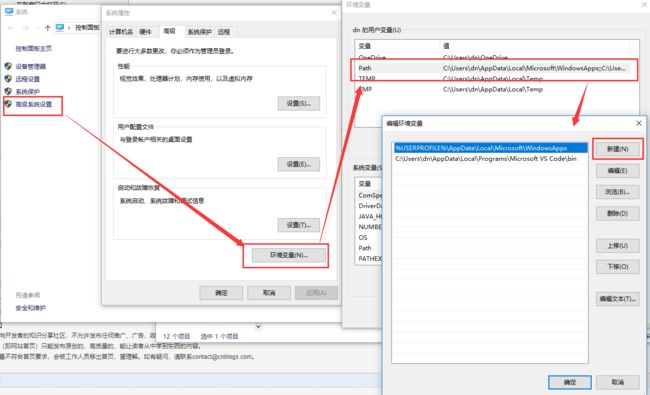Viewport: 650px width, 395px height.
Task: Select OS row in system variables
Action: [369, 237]
